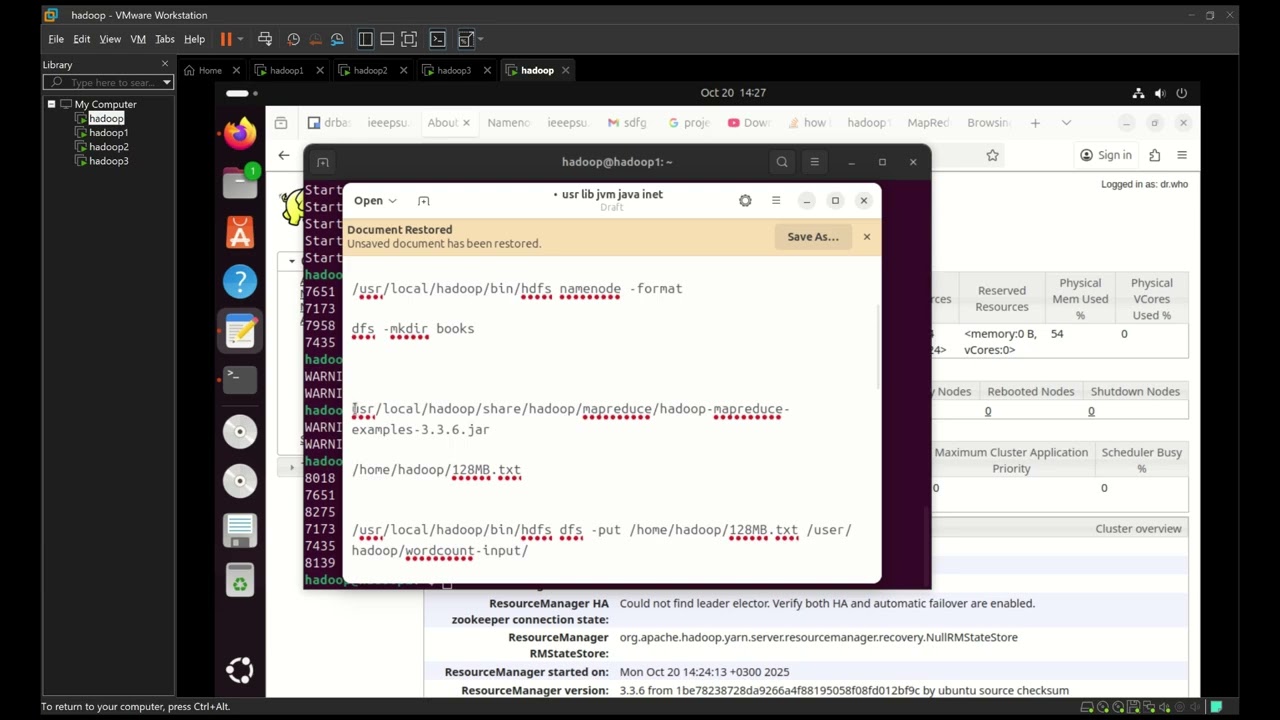Click the Sign in button in Firefox
This screenshot has width=1280, height=720.
tap(1106, 155)
